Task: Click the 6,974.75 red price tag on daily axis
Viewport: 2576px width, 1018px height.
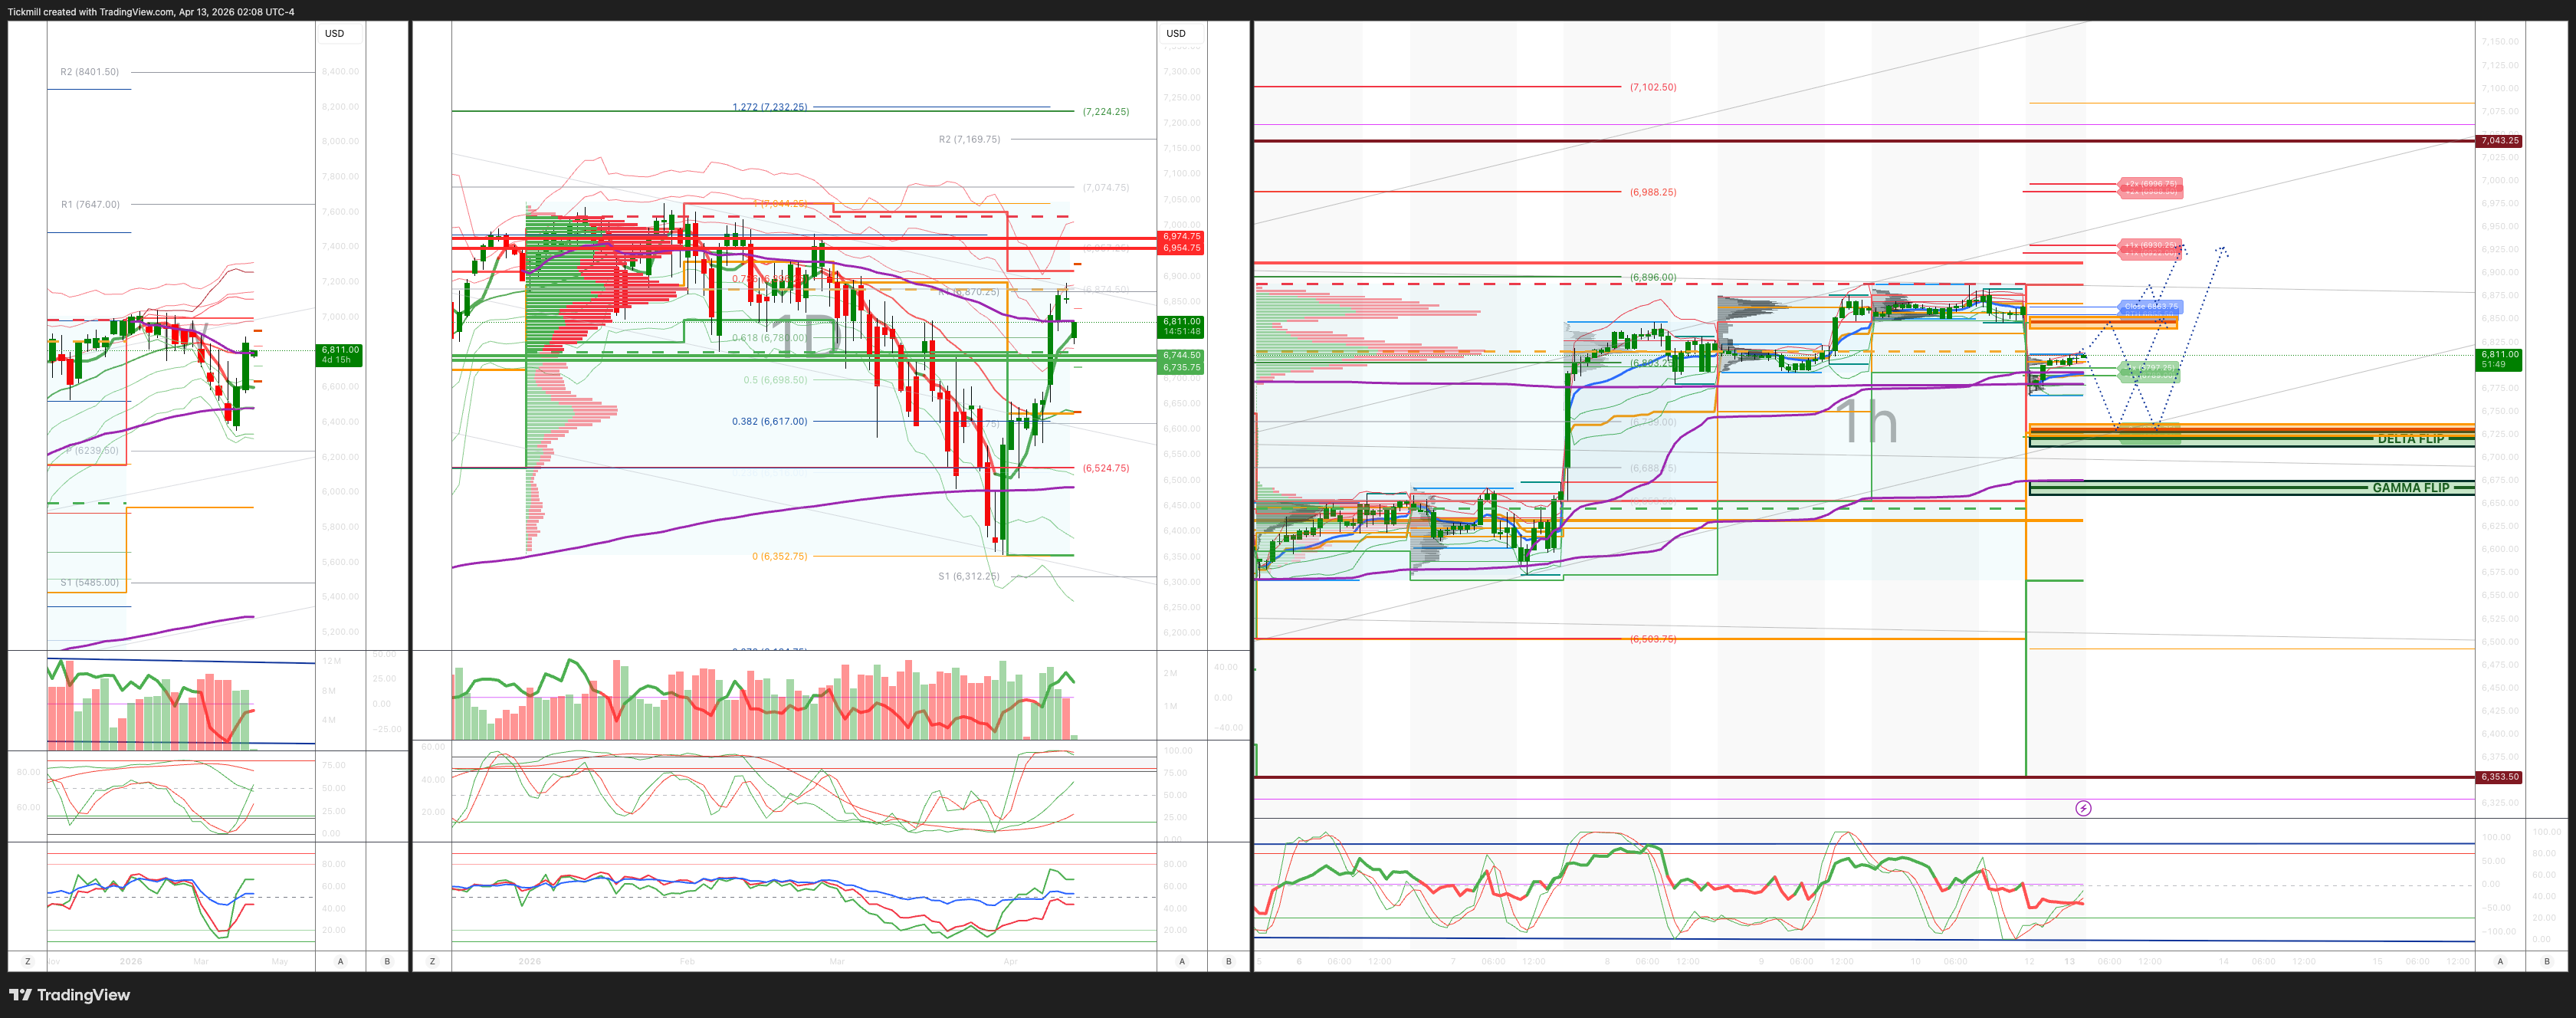Action: [x=1181, y=237]
